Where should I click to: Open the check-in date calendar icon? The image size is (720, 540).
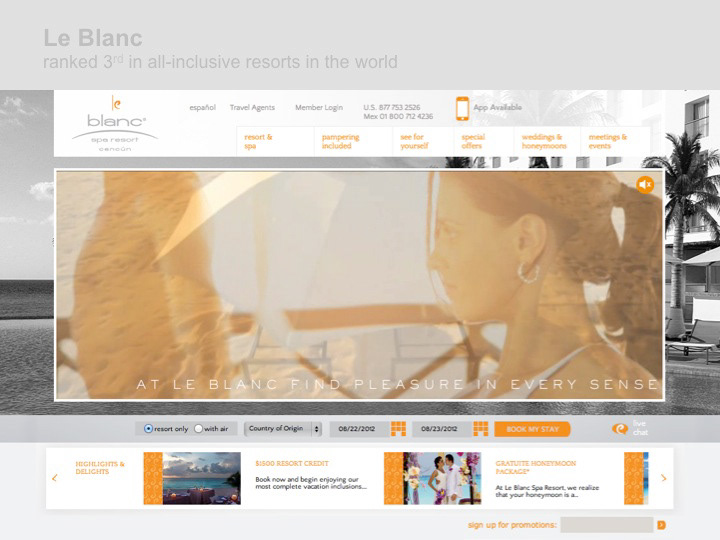click(398, 428)
